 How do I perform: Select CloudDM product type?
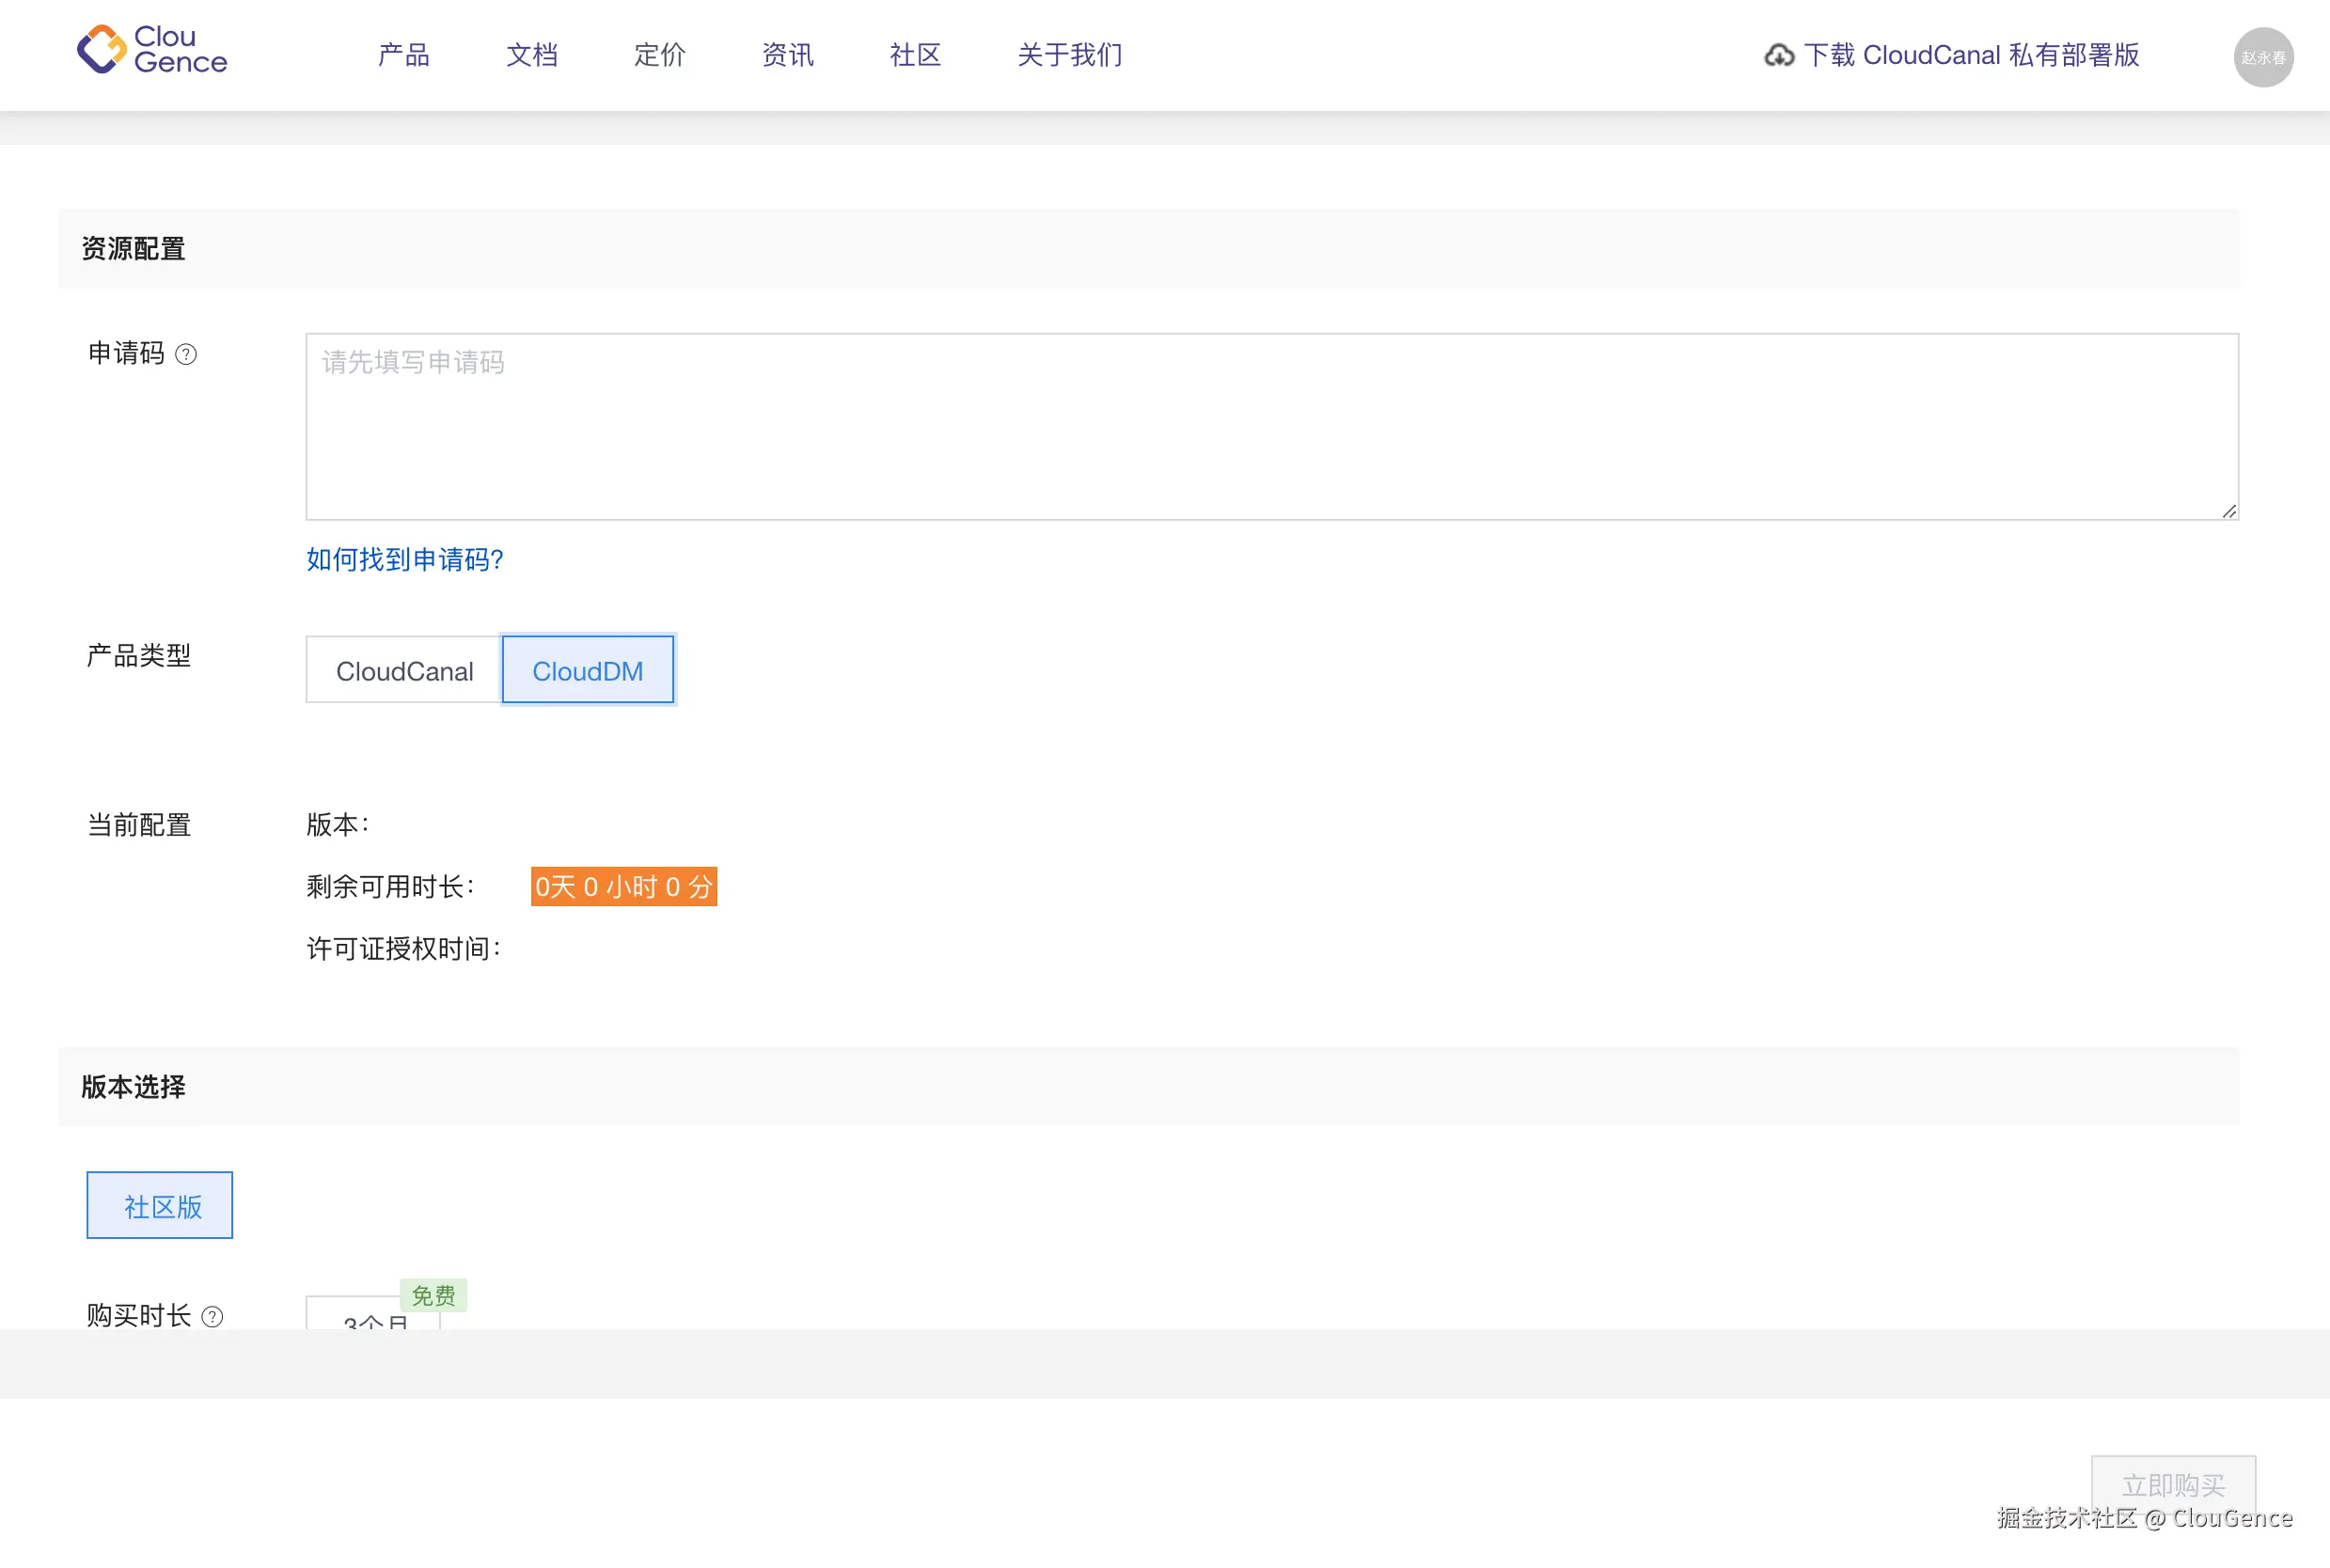pos(588,670)
